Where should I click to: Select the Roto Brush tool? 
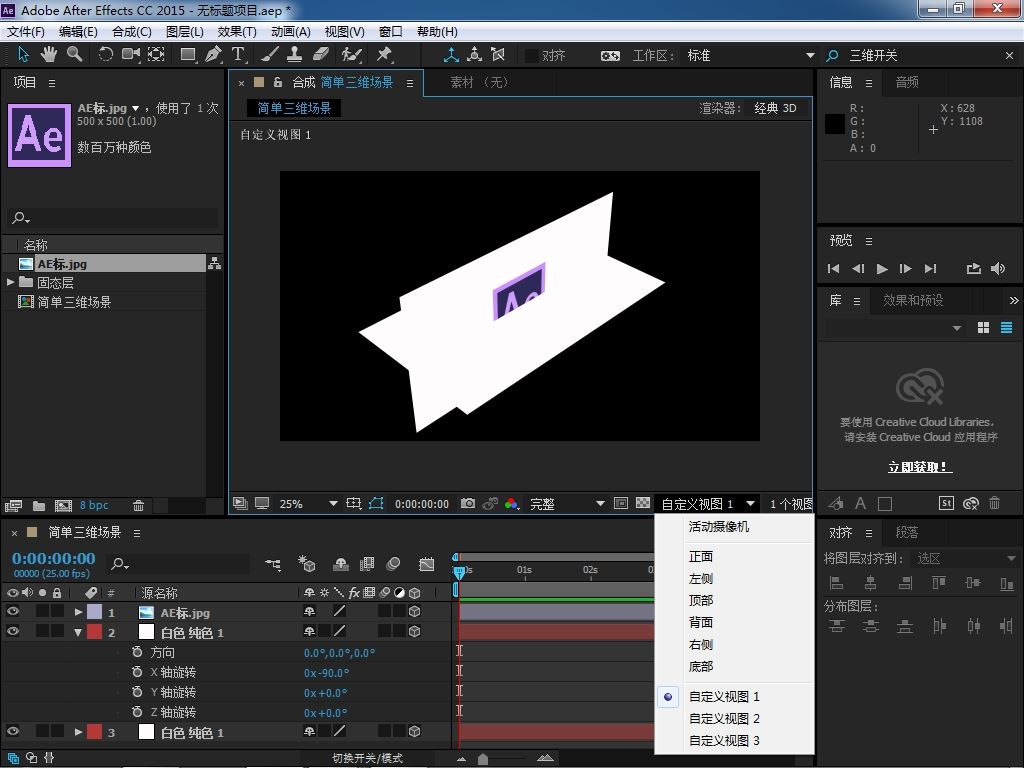tap(351, 55)
